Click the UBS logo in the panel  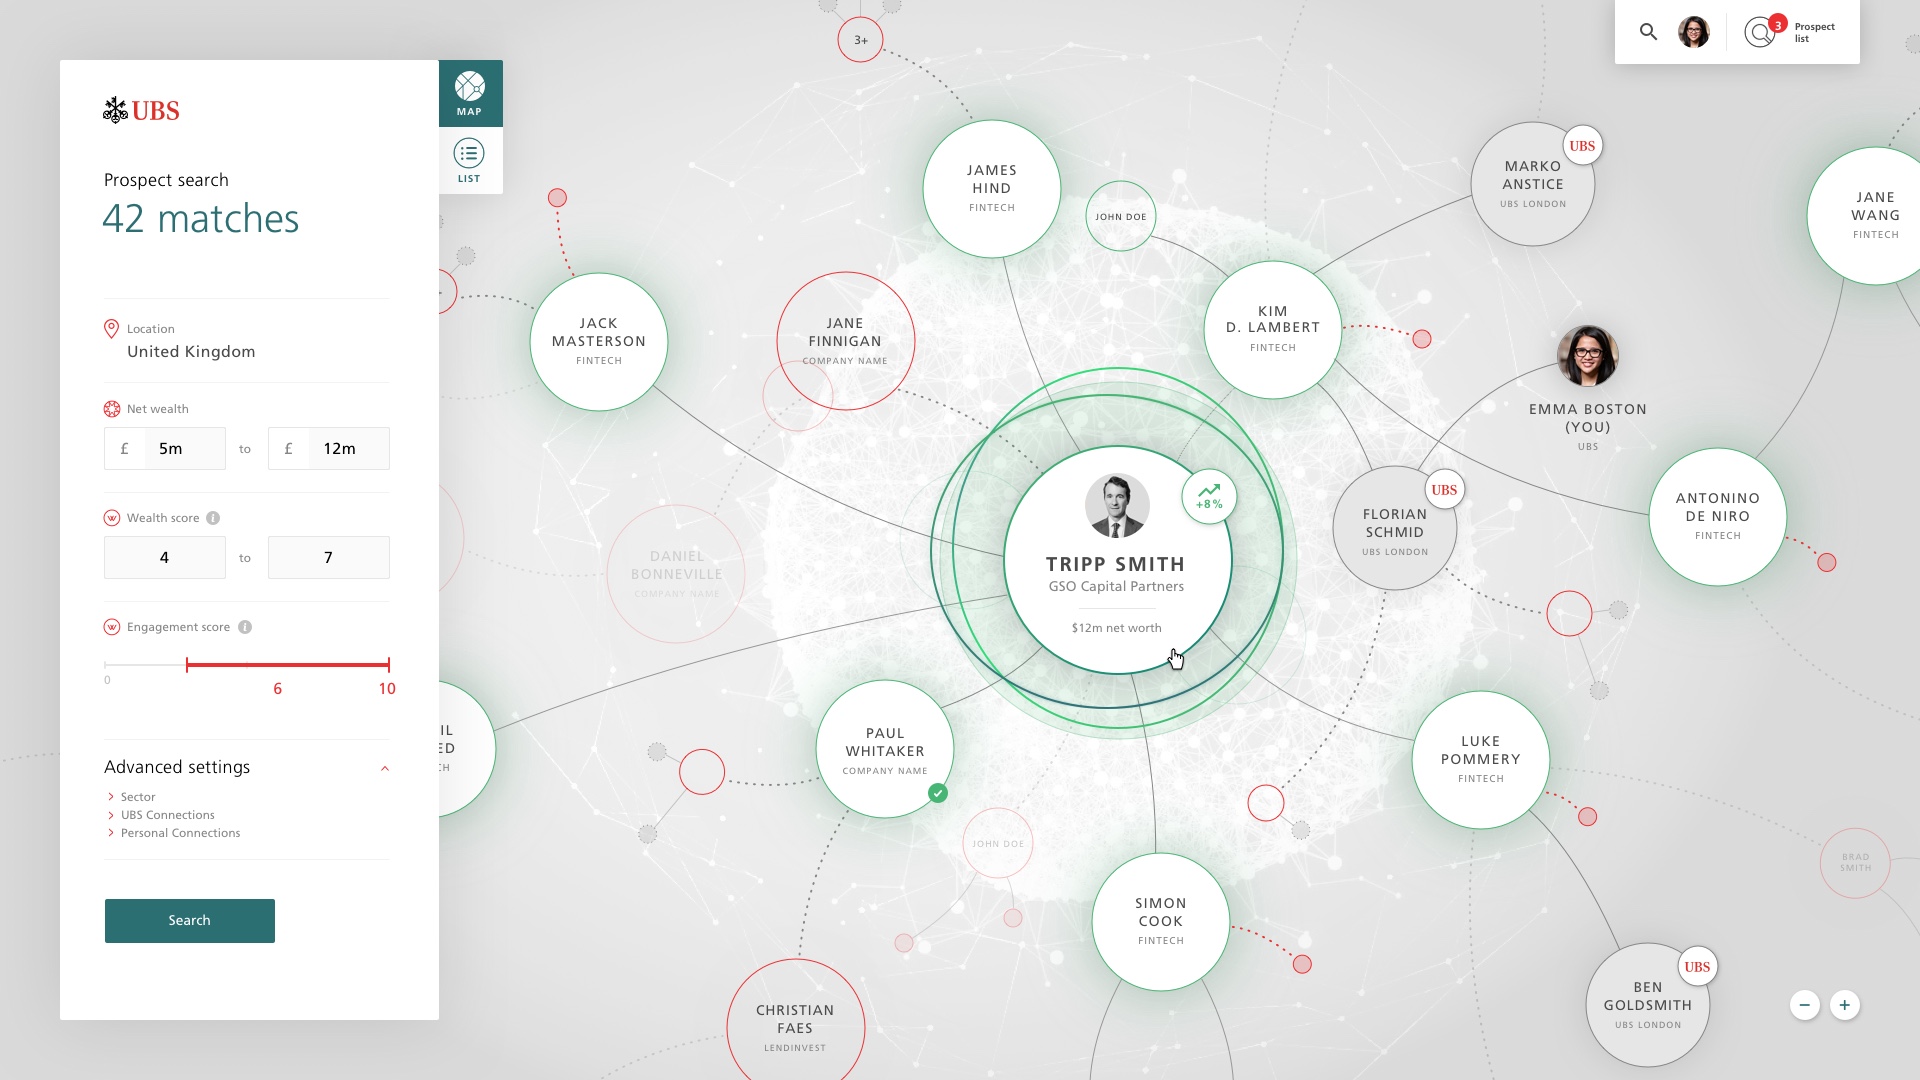(x=141, y=110)
